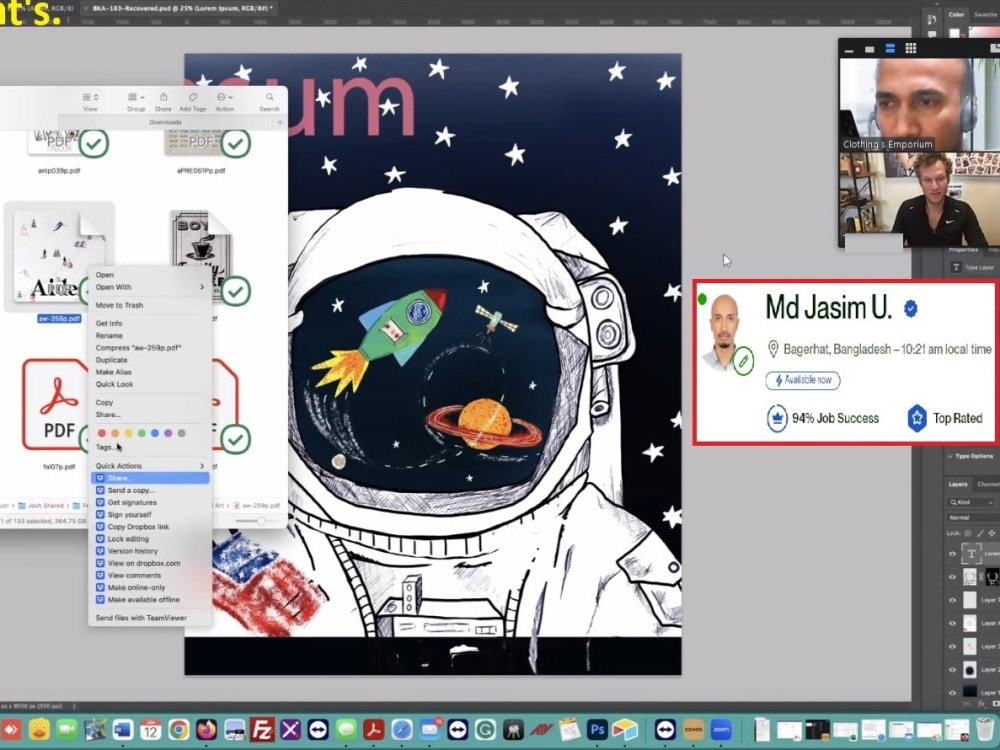The width and height of the screenshot is (1000, 750).
Task: Click Add Tags icon in Finder toolbar
Action: click(193, 97)
